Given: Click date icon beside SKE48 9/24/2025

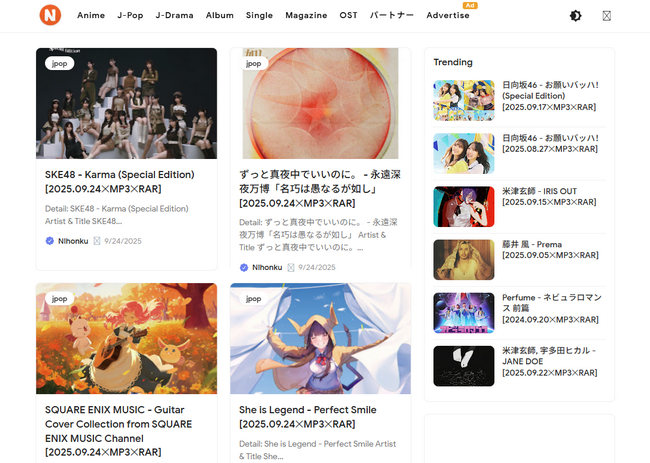Looking at the screenshot, I should point(97,241).
